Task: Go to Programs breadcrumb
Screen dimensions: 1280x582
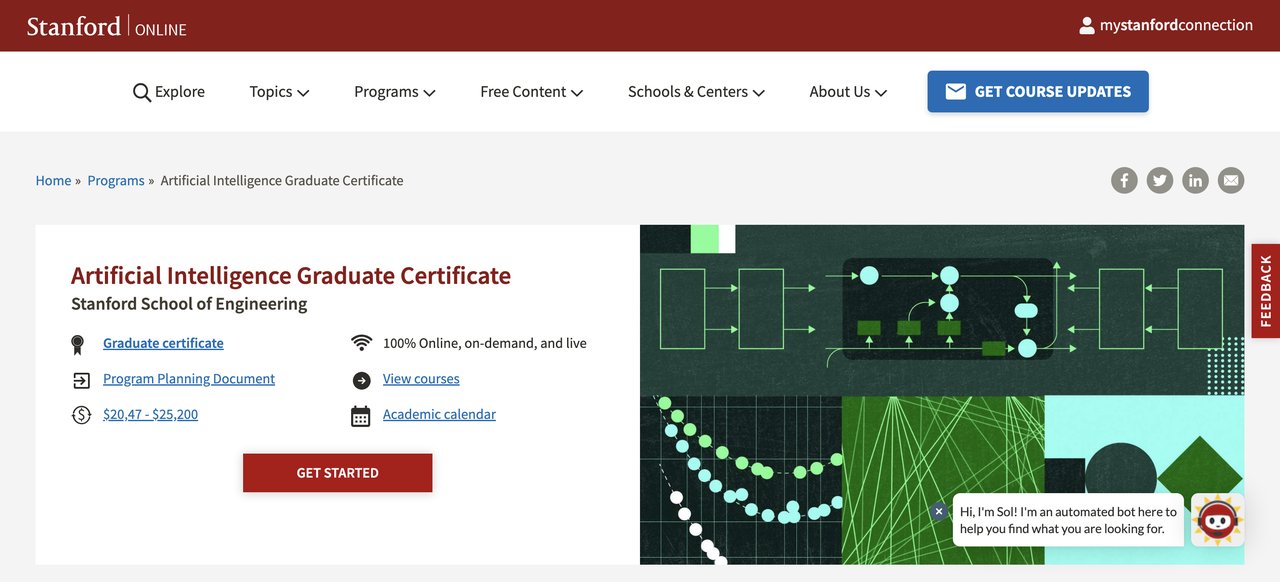Action: 116,181
